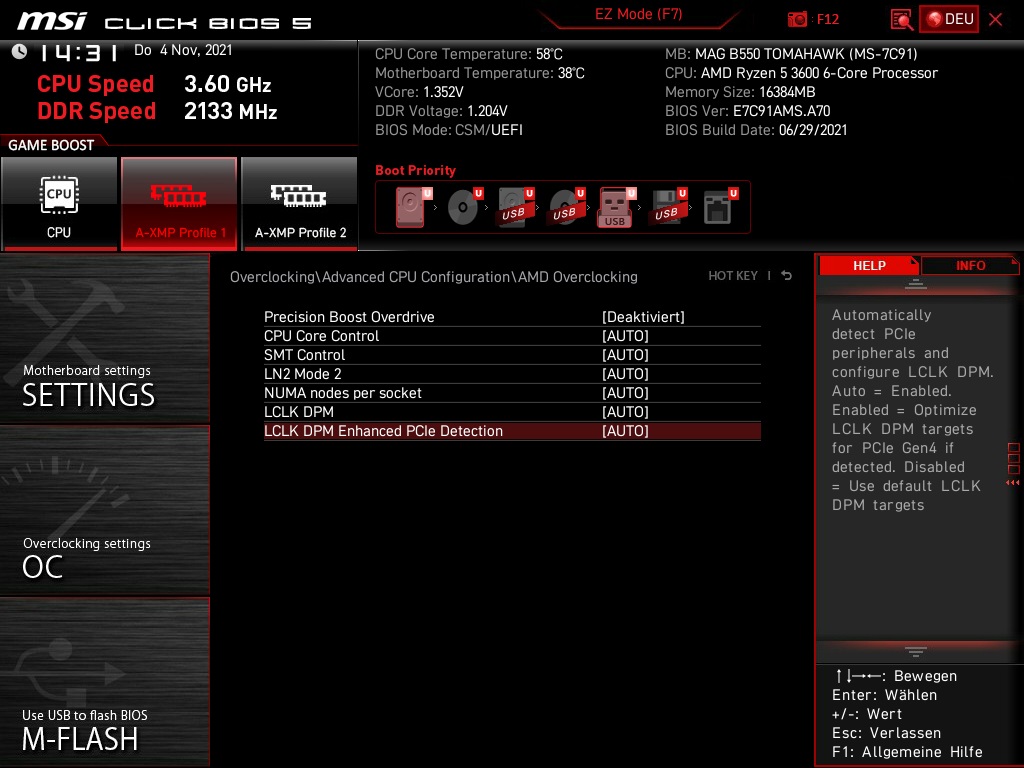Click the red side scroll indicator squares
This screenshot has width=1024, height=768.
[x=1014, y=458]
